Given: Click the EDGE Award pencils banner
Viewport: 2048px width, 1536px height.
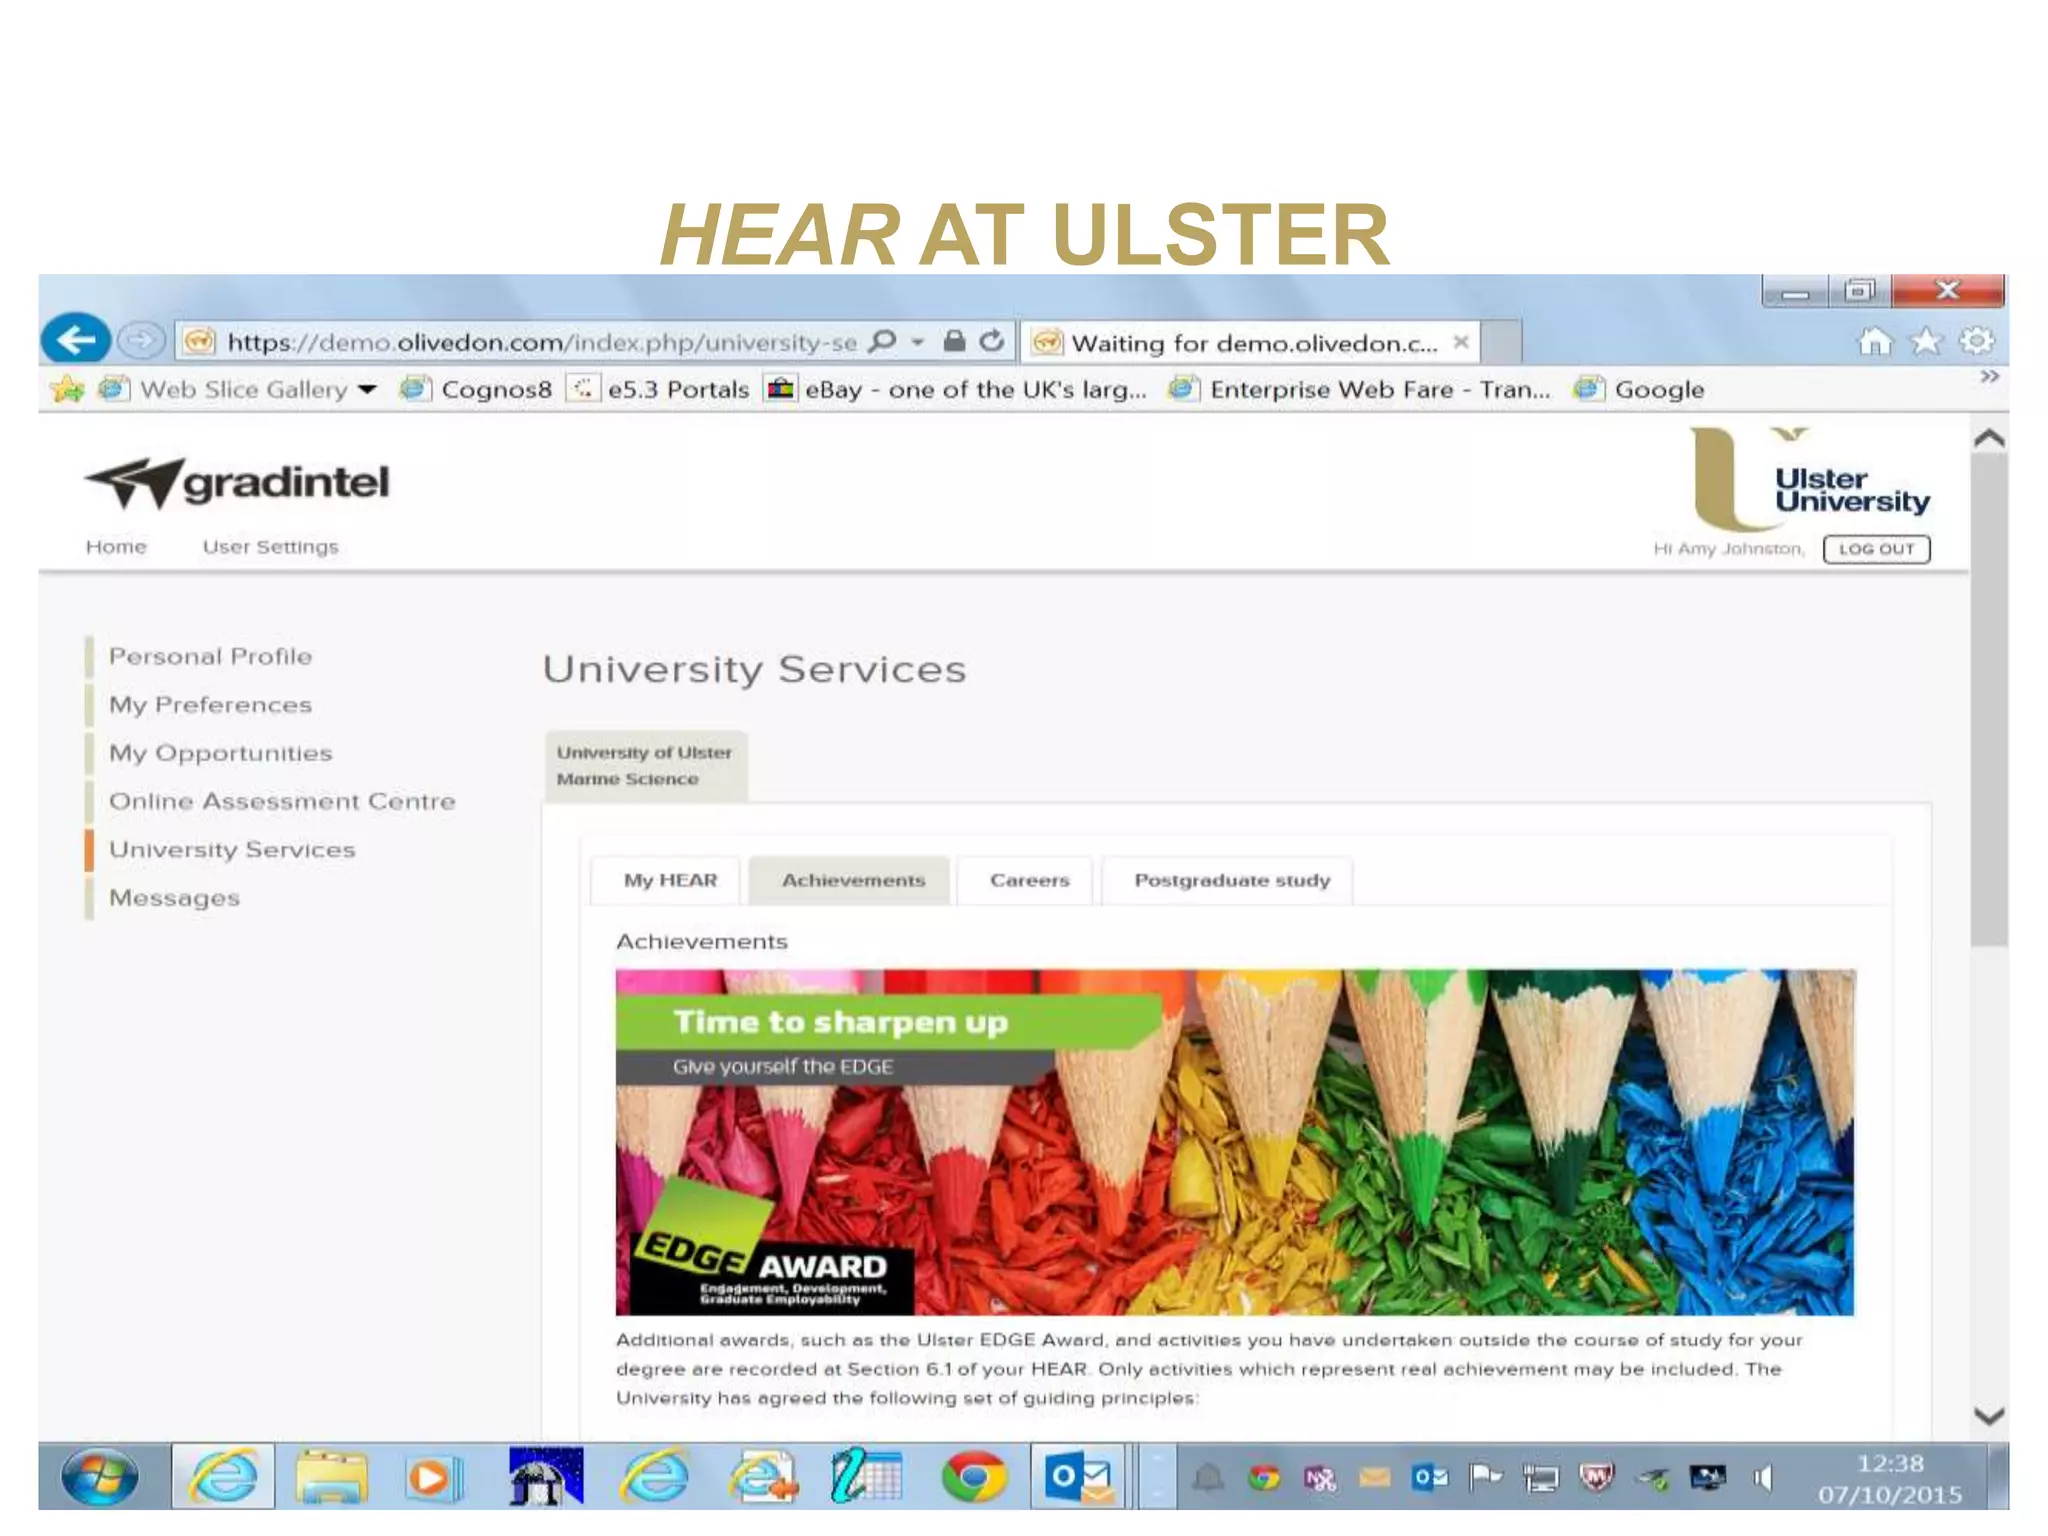Looking at the screenshot, I should [x=1235, y=1142].
